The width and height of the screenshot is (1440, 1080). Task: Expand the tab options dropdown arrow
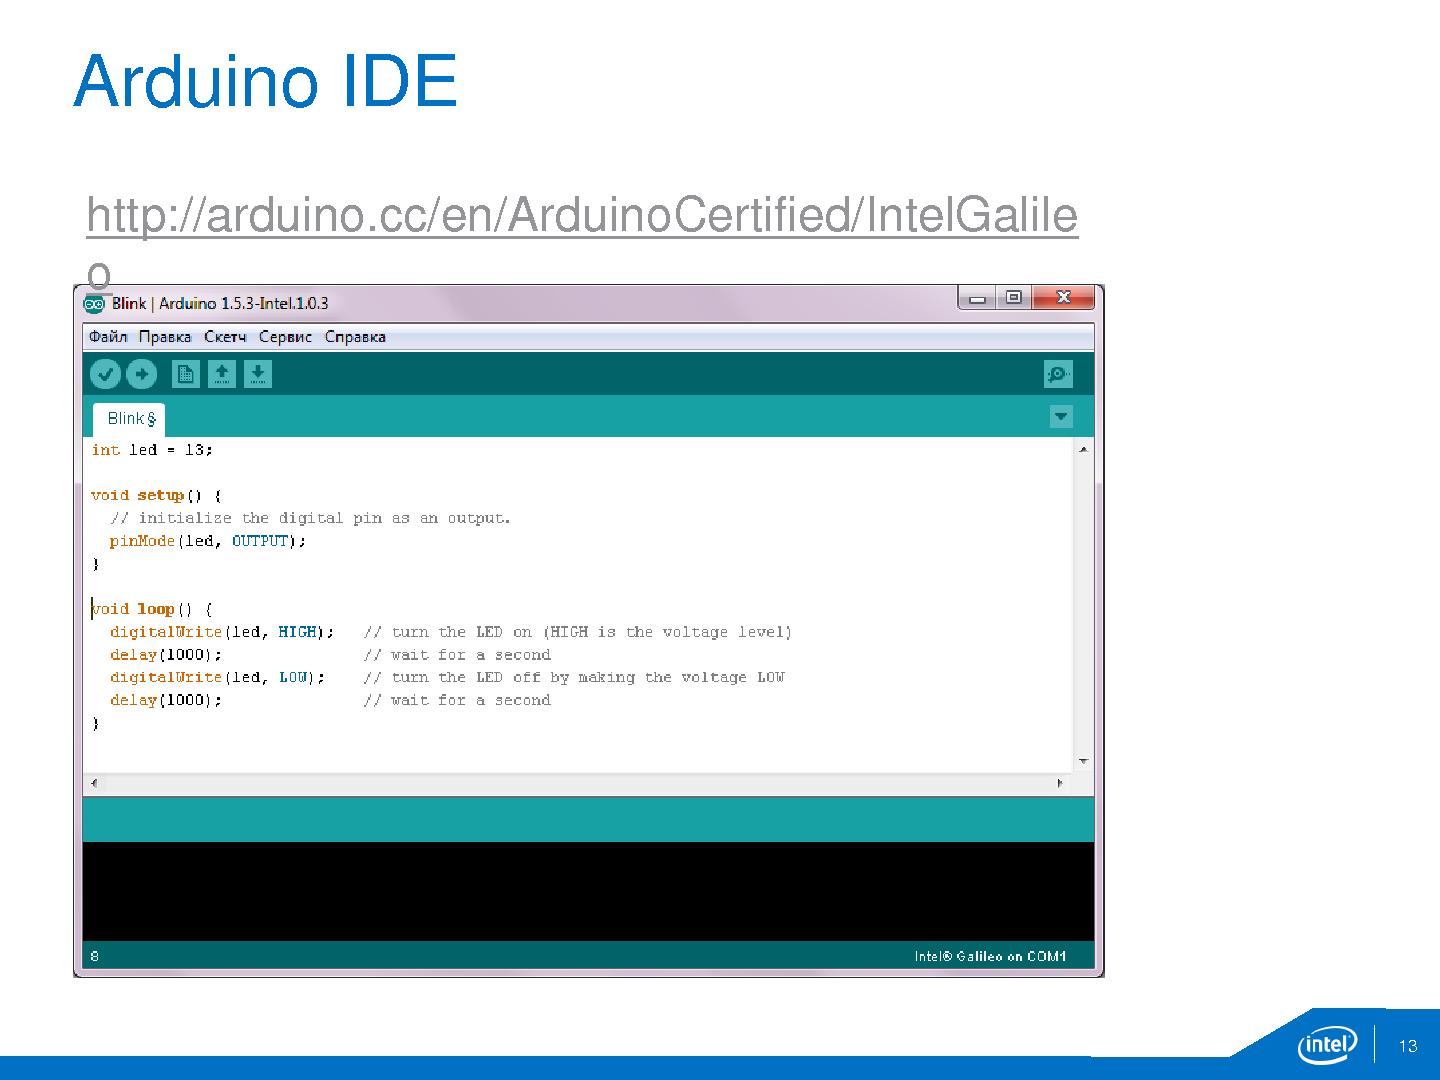click(1061, 417)
